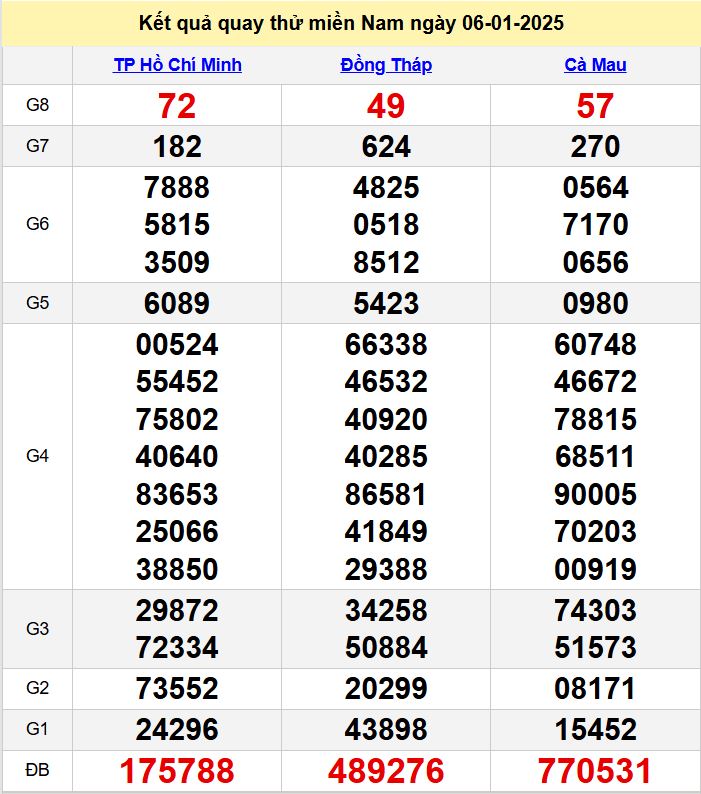Click G6 number 4825

386,187
